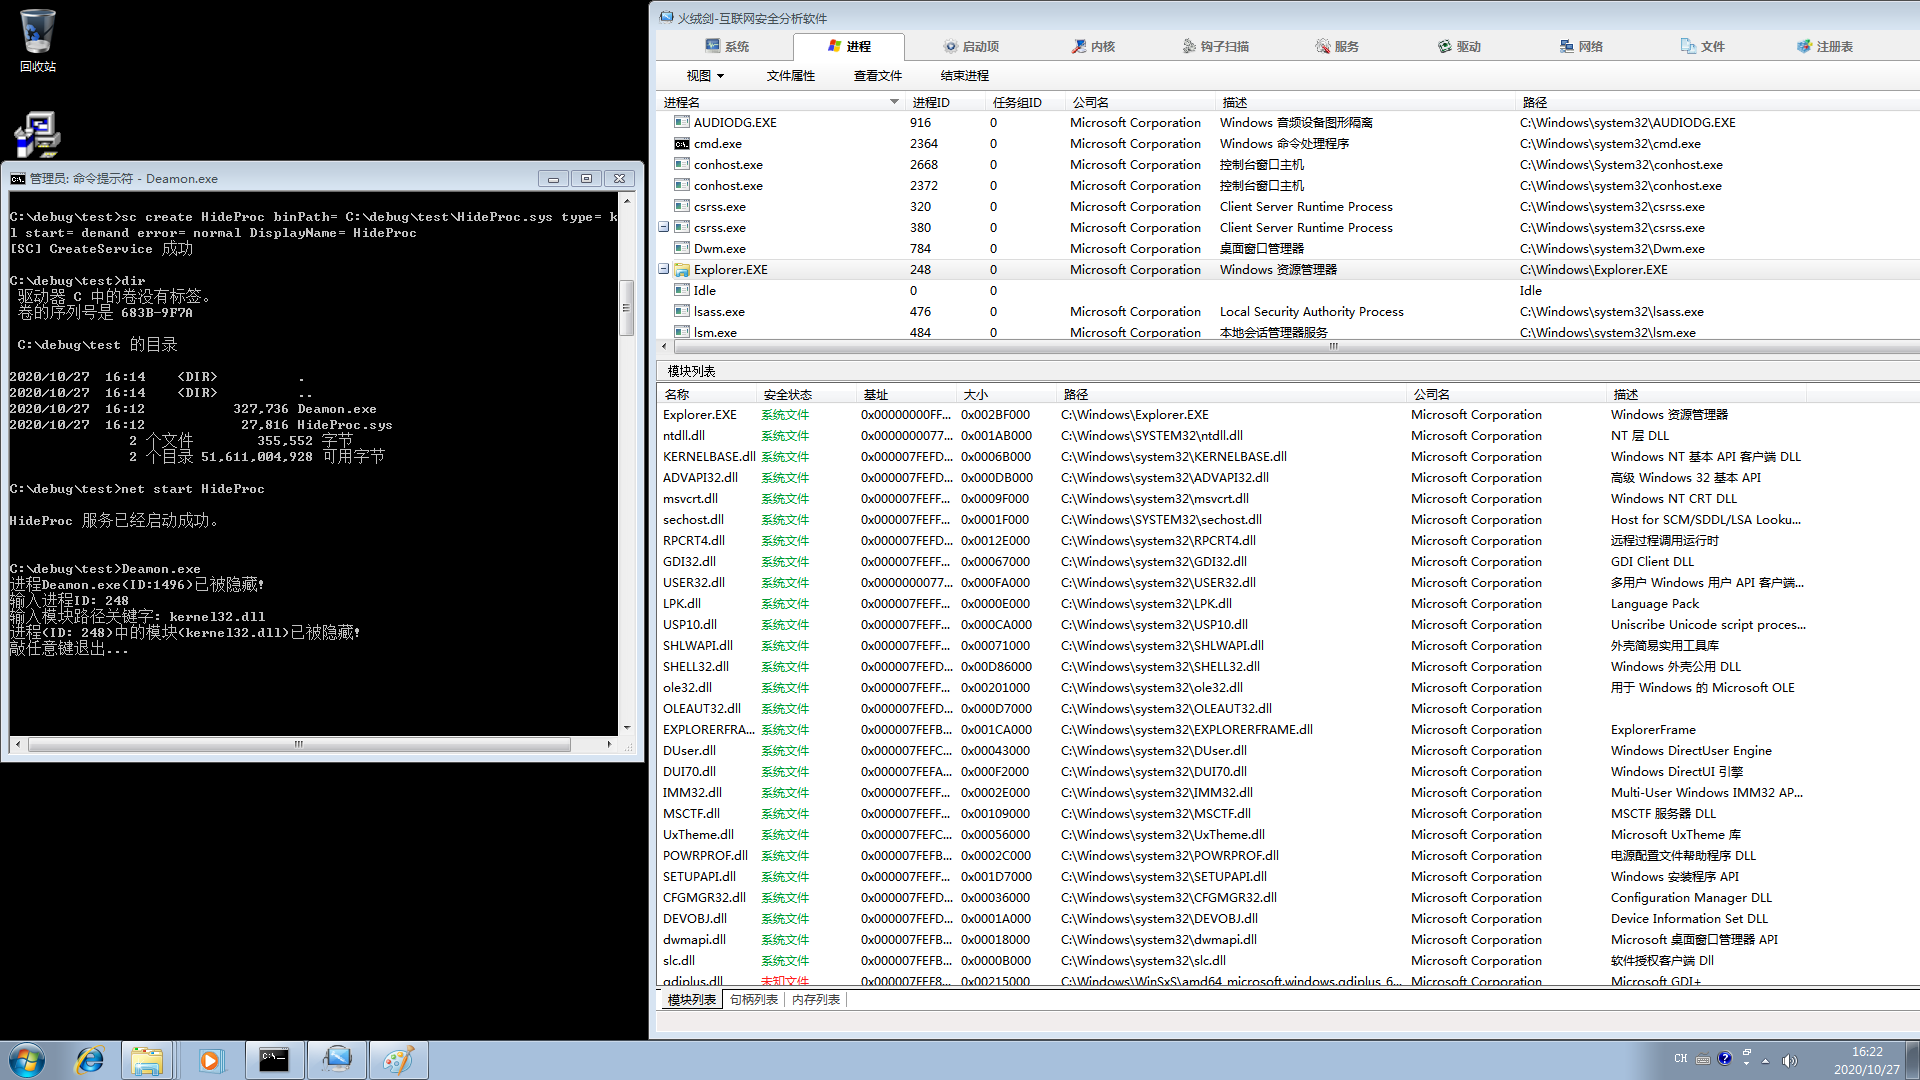Open Internet Explorer from the taskbar
Image resolution: width=1920 pixels, height=1080 pixels.
pos(90,1060)
